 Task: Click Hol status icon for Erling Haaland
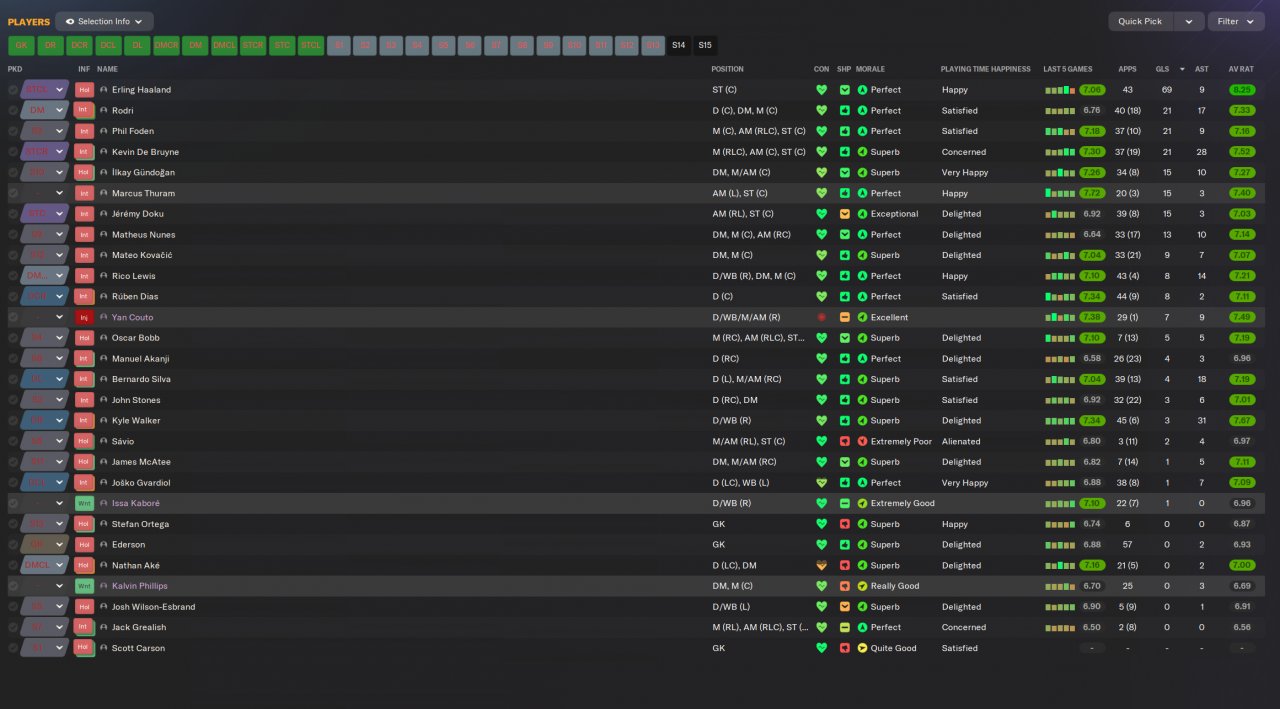point(84,90)
